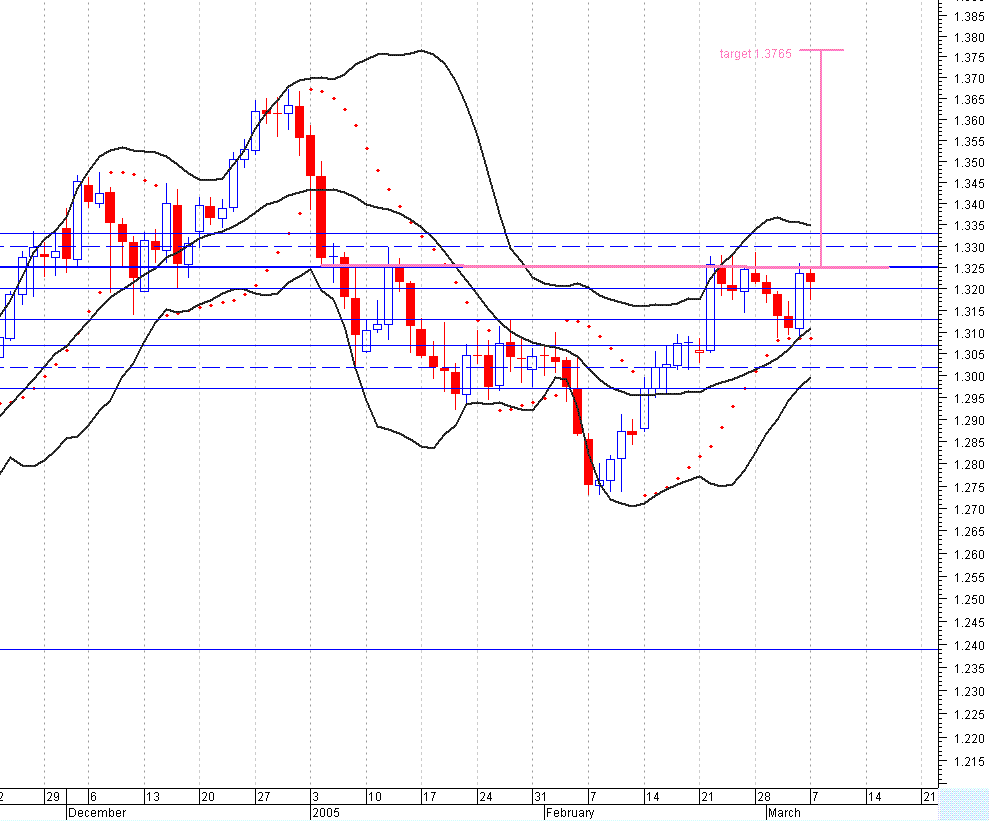Click the 1.385 value on price axis
Screen dimensions: 989x821
[x=967, y=16]
